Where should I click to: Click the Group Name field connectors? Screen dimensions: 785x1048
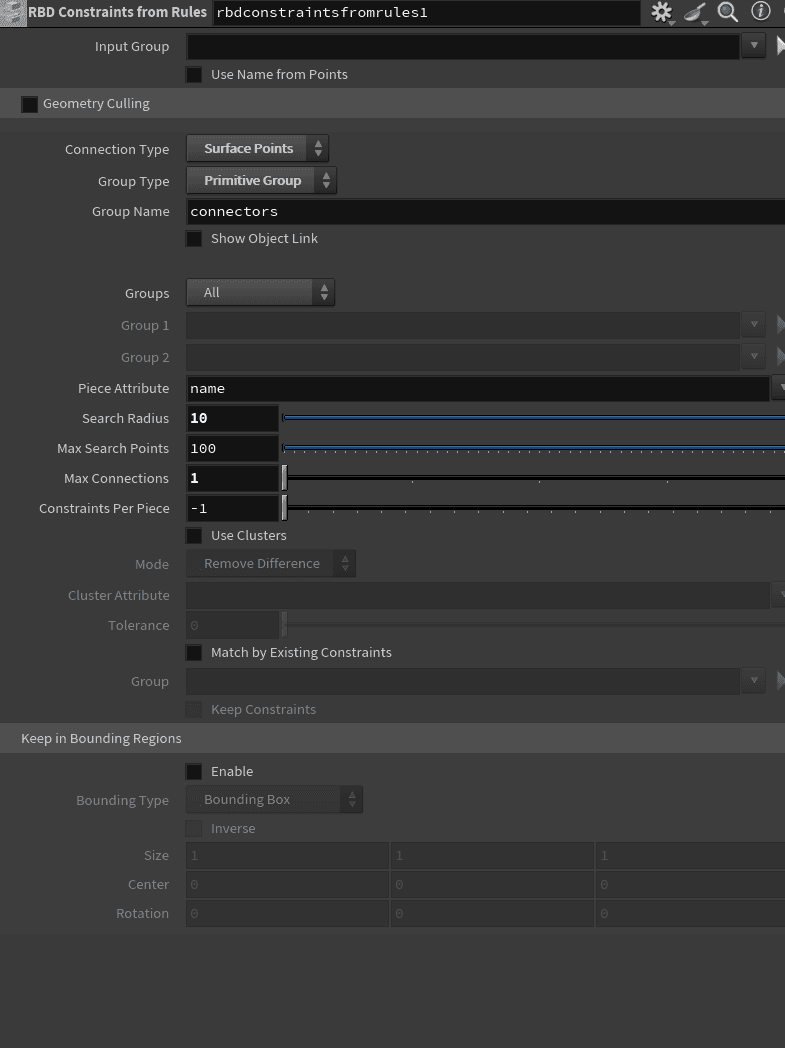point(486,212)
